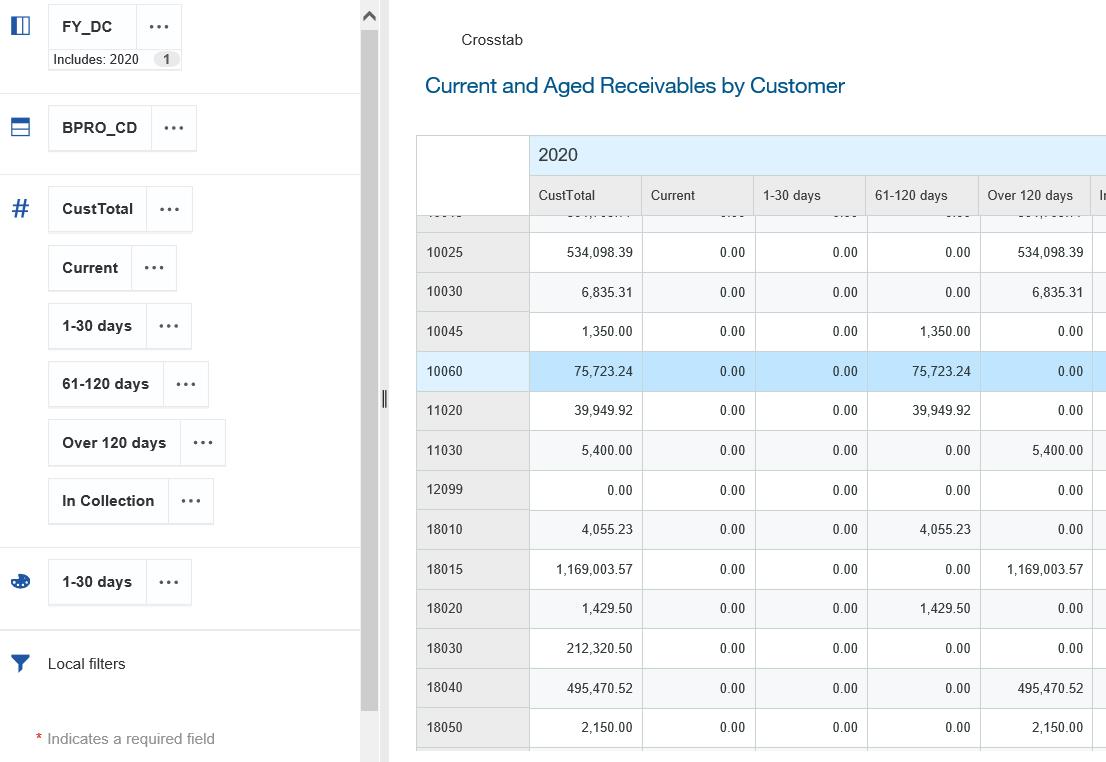Open the Current measure options menu
Viewport: 1106px width, 762px height.
(153, 267)
